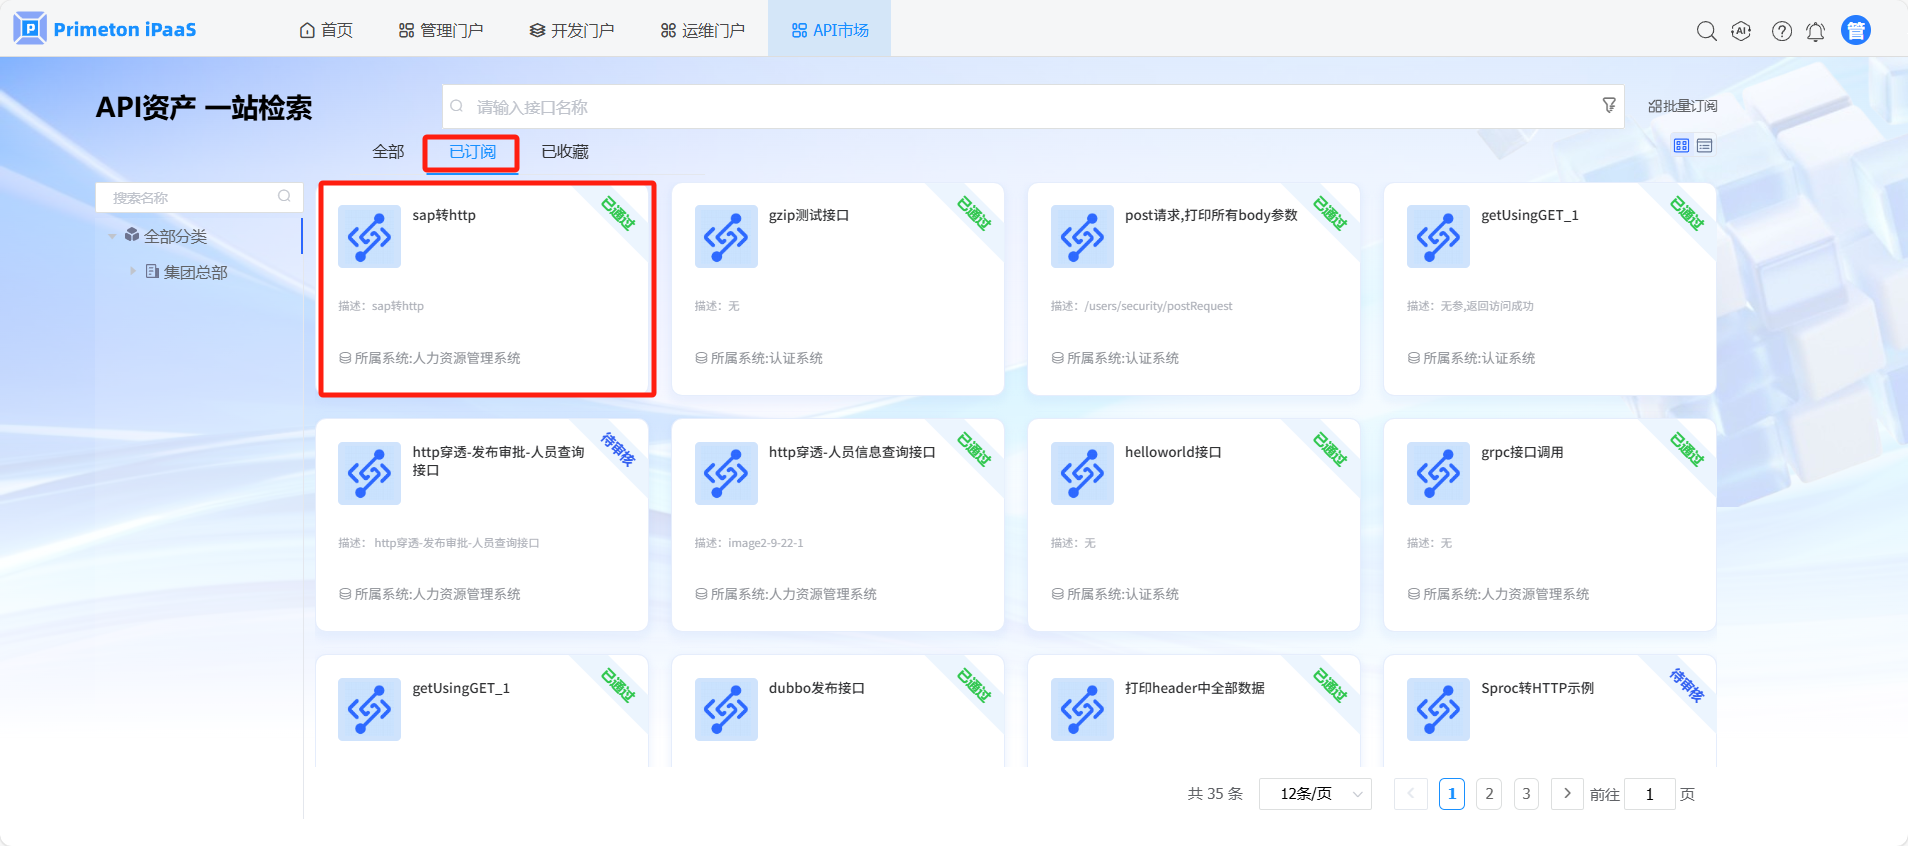This screenshot has width=1908, height=846.
Task: Open the 运维门户 menu
Action: 702,30
